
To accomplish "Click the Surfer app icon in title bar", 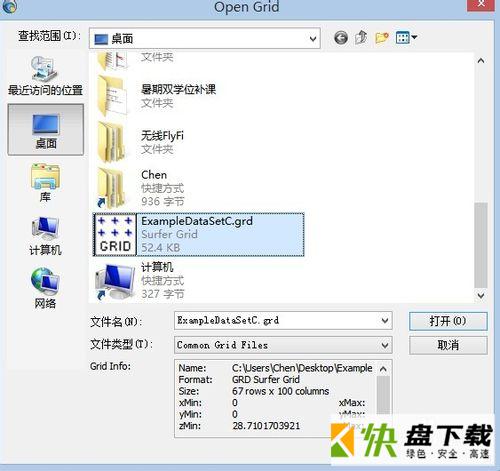I will [x=9, y=7].
